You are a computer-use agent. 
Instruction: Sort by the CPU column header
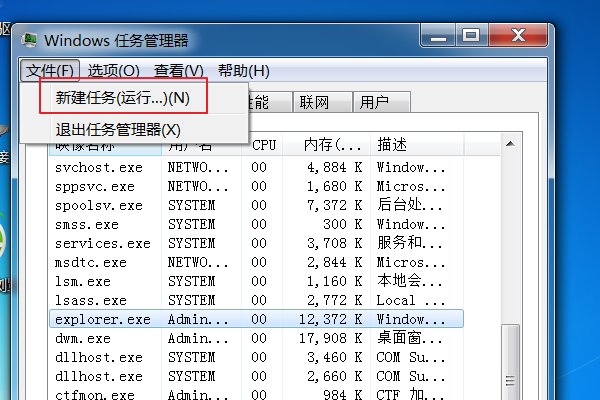coord(262,145)
